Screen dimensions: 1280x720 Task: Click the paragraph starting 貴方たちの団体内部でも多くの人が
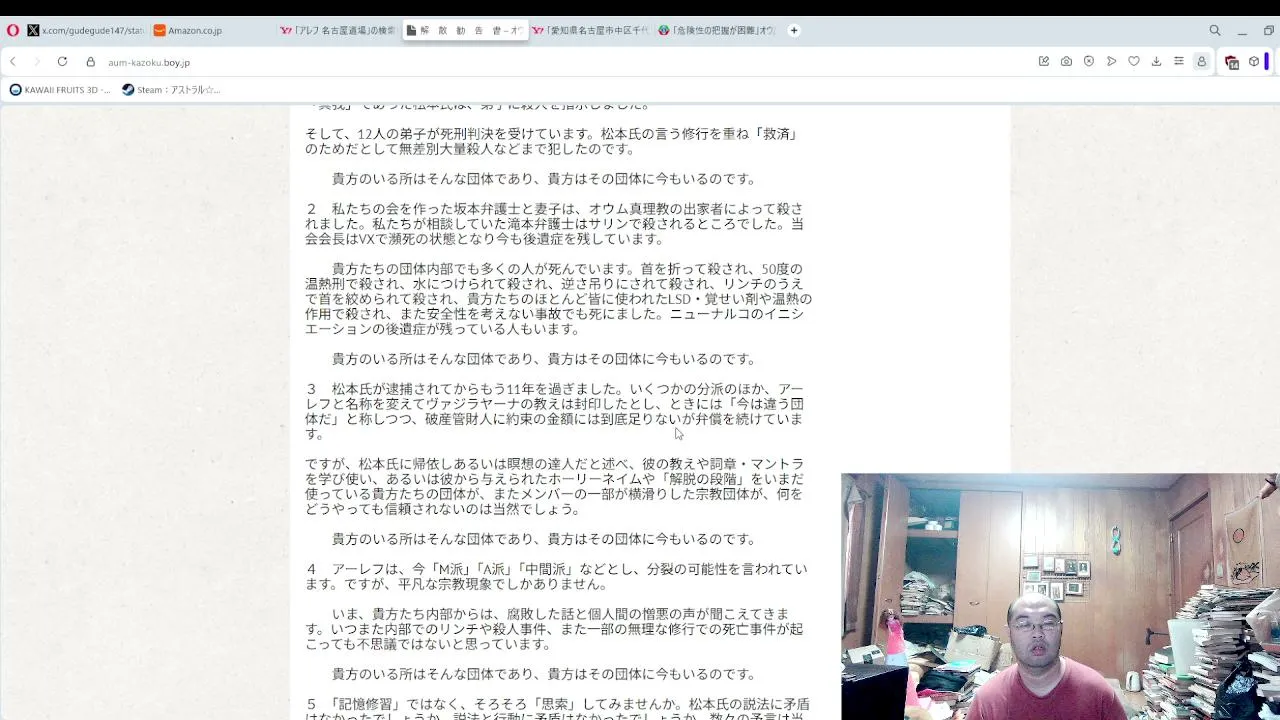(558, 299)
